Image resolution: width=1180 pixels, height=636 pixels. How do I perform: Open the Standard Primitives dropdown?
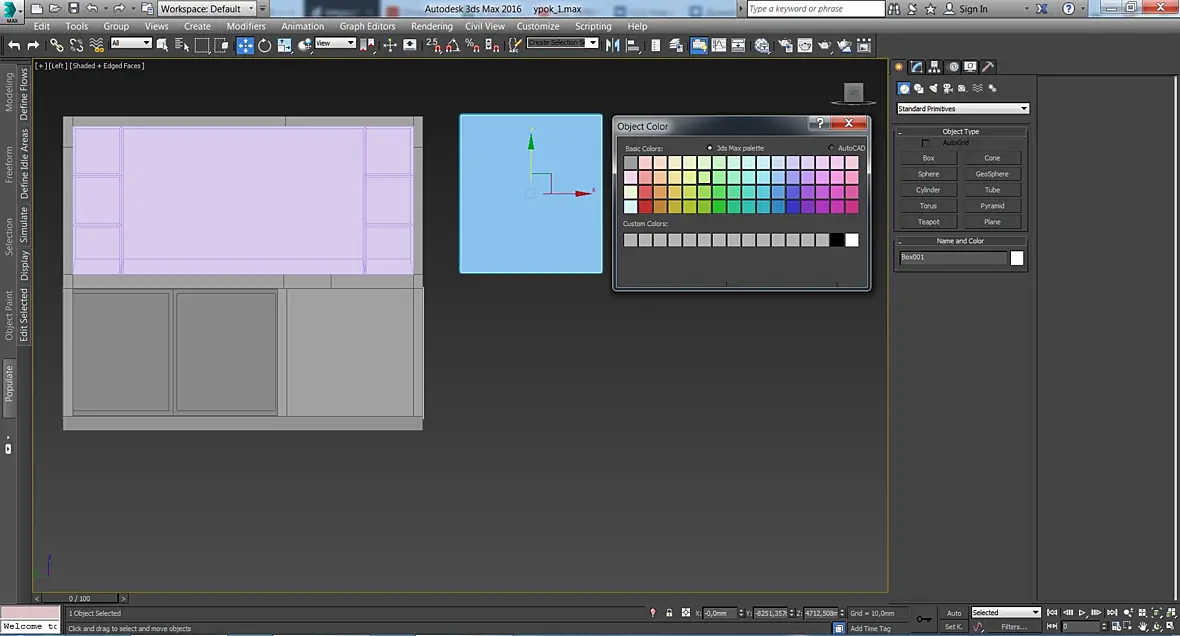963,108
